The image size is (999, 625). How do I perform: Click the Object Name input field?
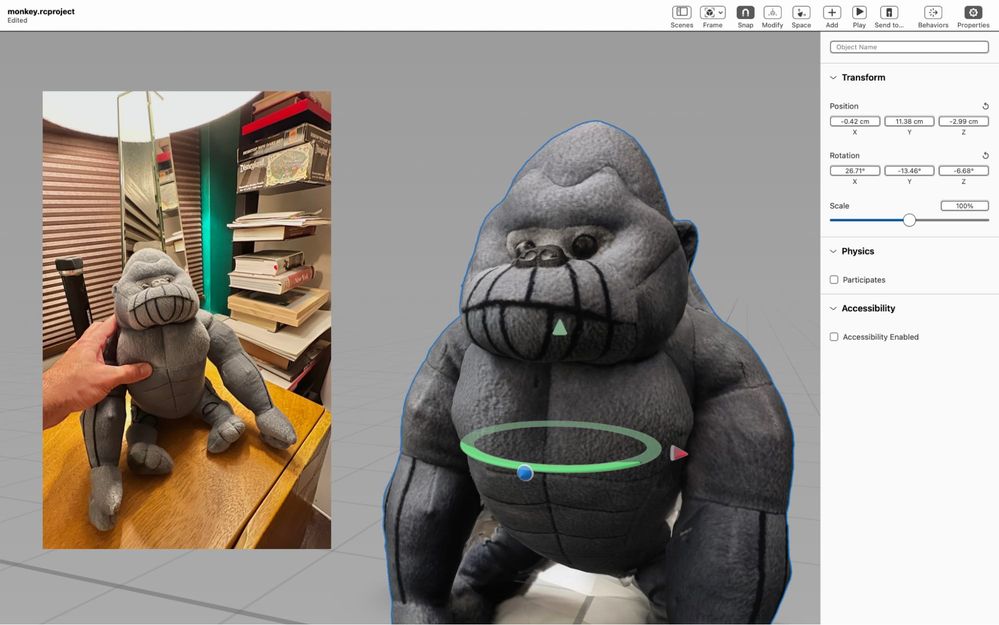click(x=908, y=46)
